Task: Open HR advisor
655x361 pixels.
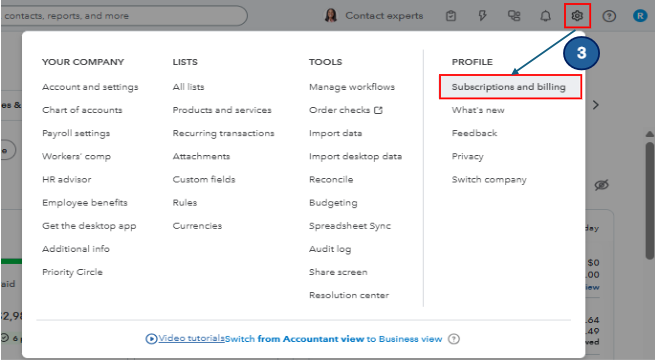Action: click(x=66, y=180)
